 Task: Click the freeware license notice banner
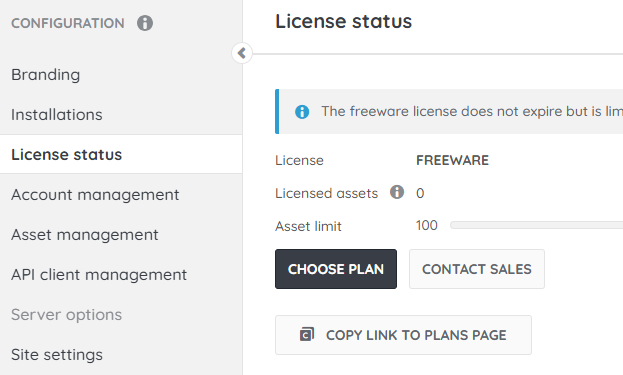point(449,112)
